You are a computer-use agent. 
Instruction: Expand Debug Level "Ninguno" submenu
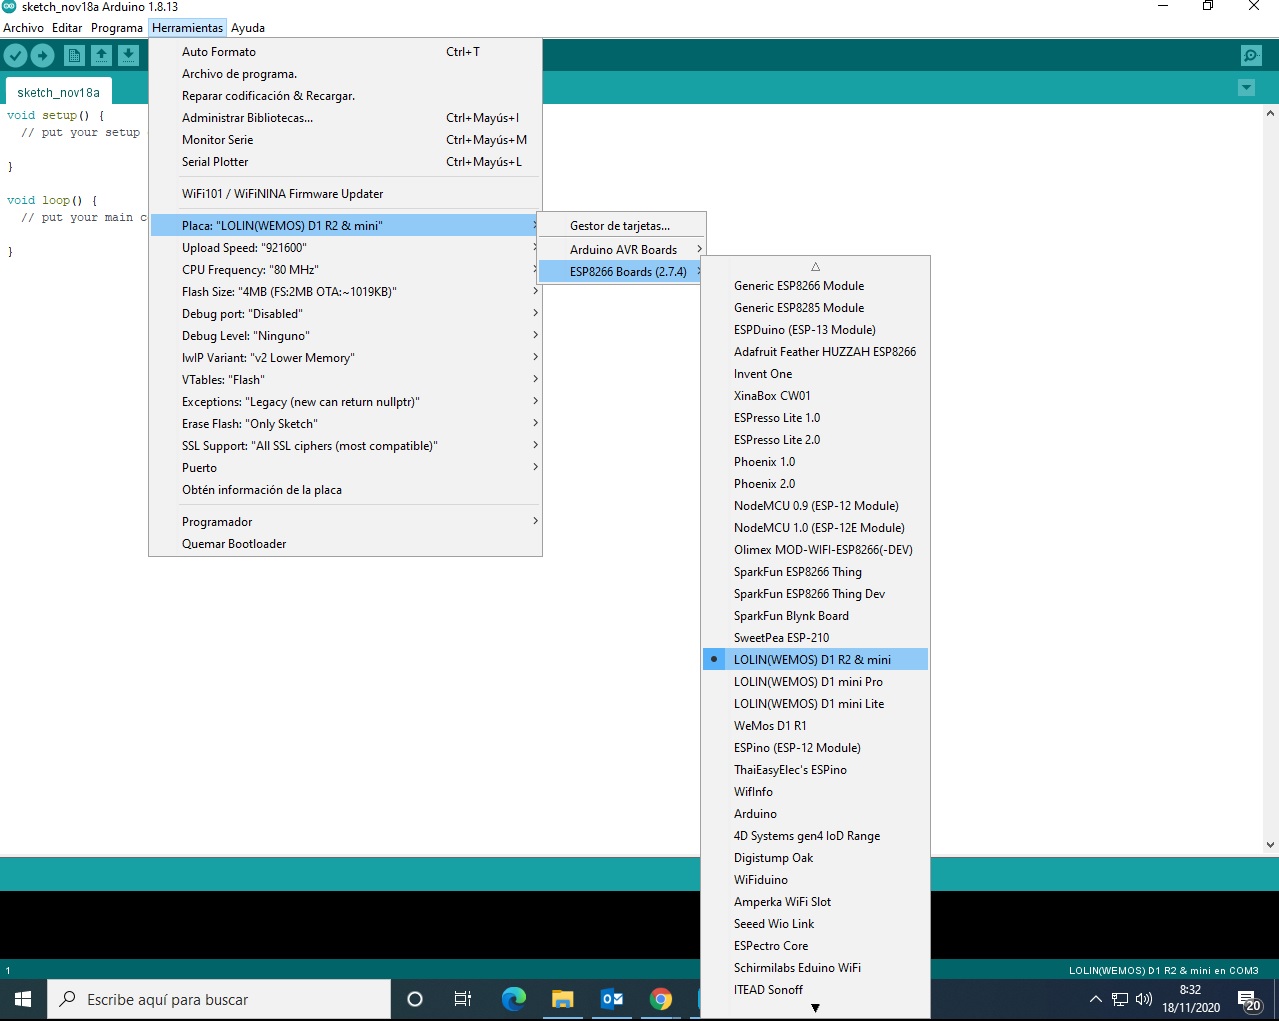click(x=346, y=336)
